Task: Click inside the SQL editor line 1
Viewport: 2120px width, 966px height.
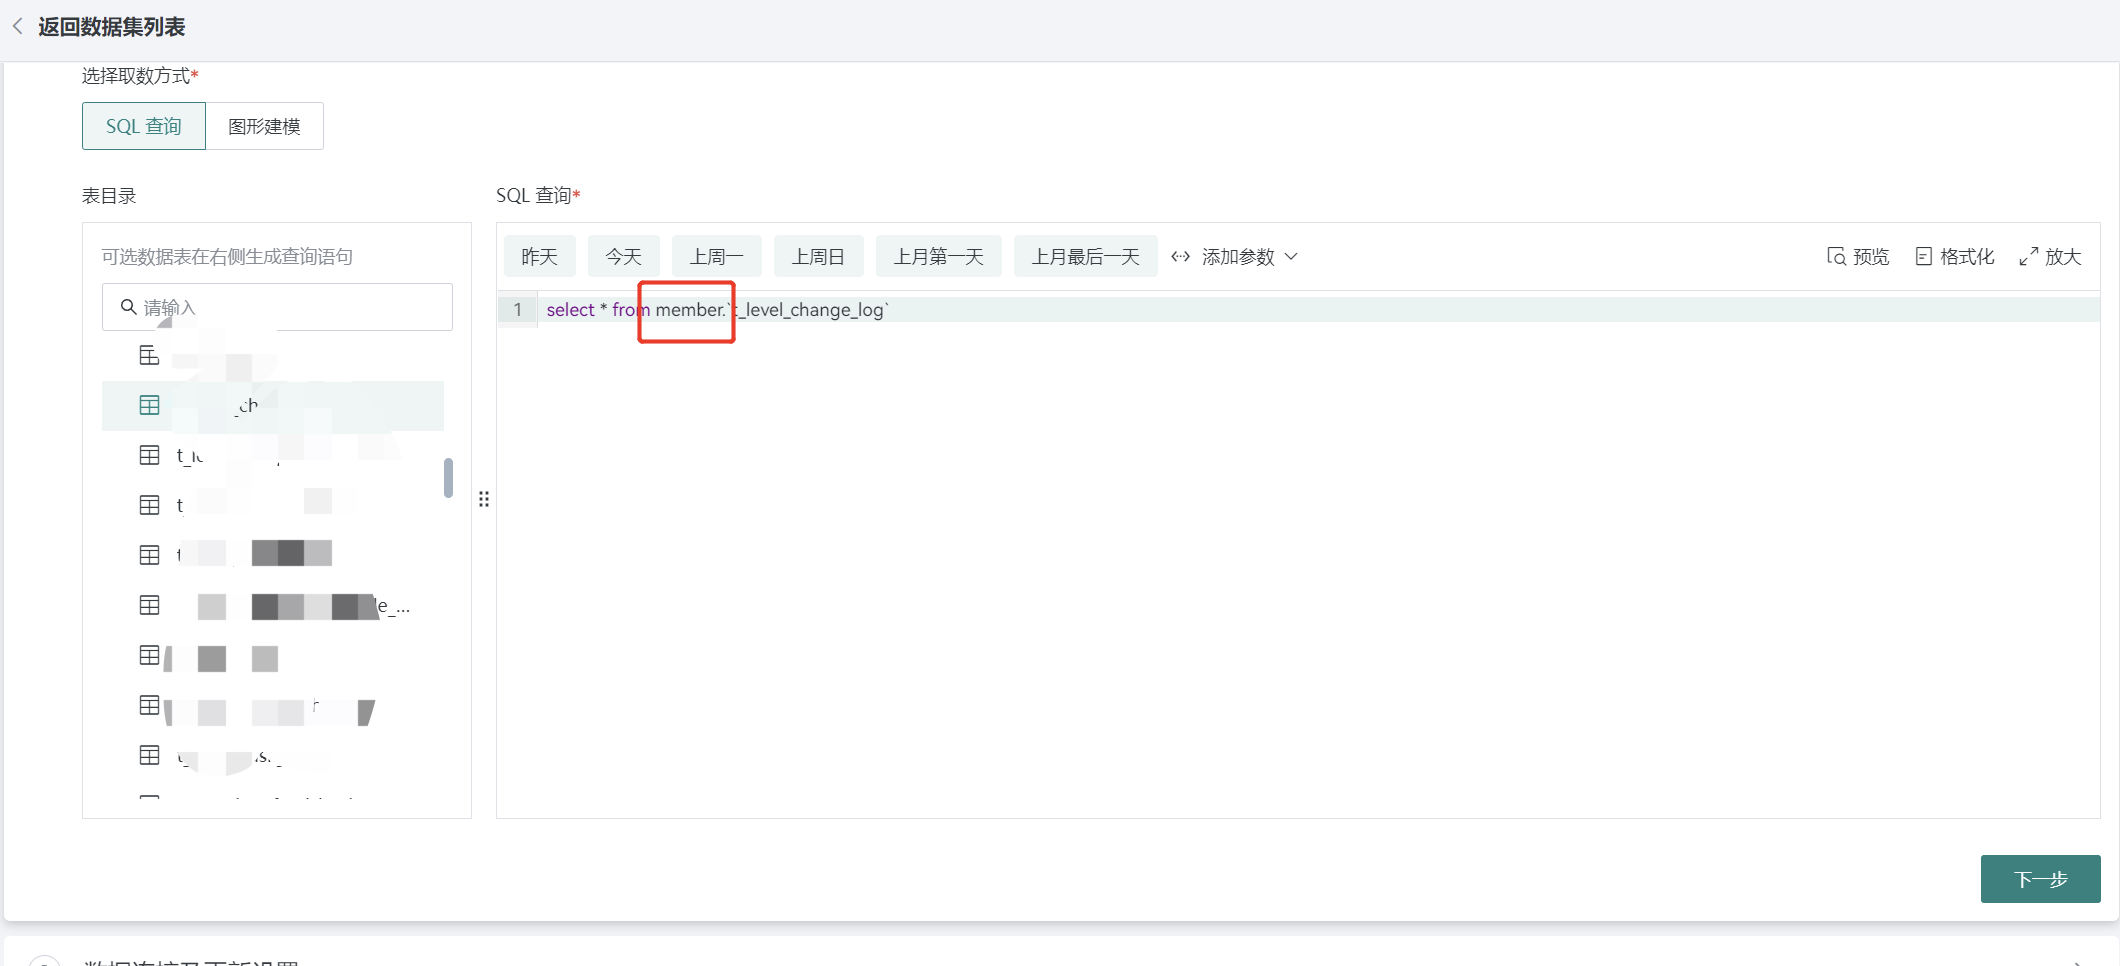Action: pyautogui.click(x=1318, y=310)
